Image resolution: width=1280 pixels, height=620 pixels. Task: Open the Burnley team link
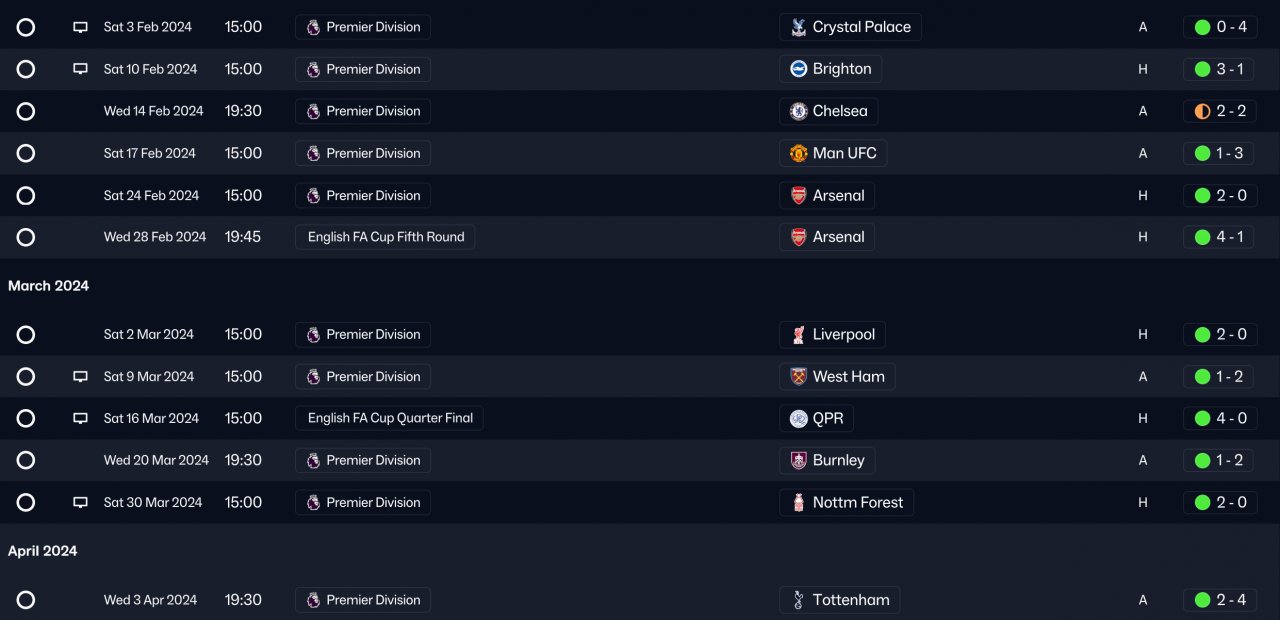pos(838,460)
